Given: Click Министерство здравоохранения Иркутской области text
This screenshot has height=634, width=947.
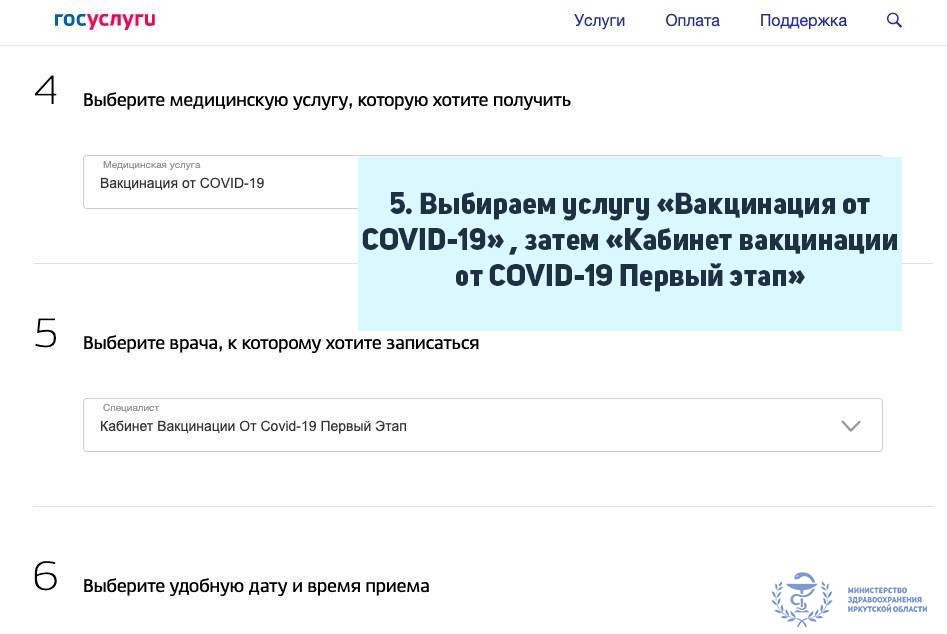Looking at the screenshot, I should click(886, 600).
